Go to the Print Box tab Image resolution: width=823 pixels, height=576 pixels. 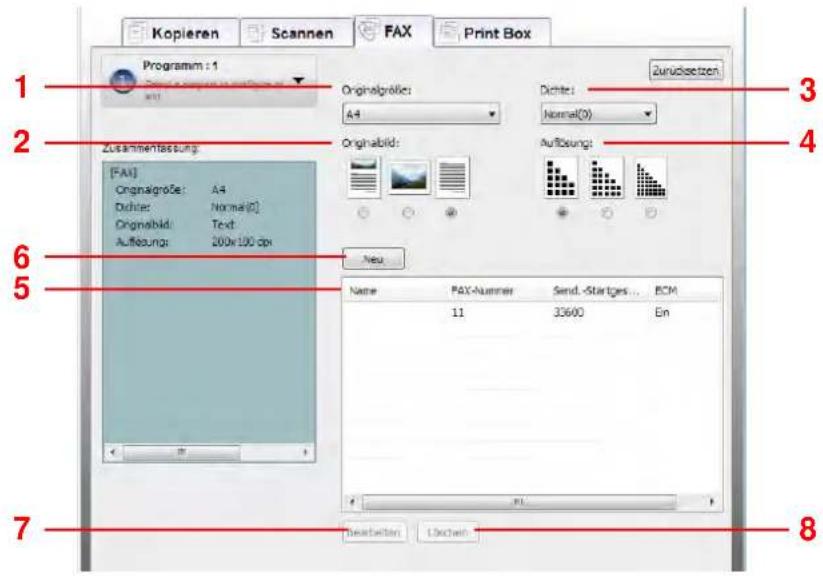coord(492,33)
